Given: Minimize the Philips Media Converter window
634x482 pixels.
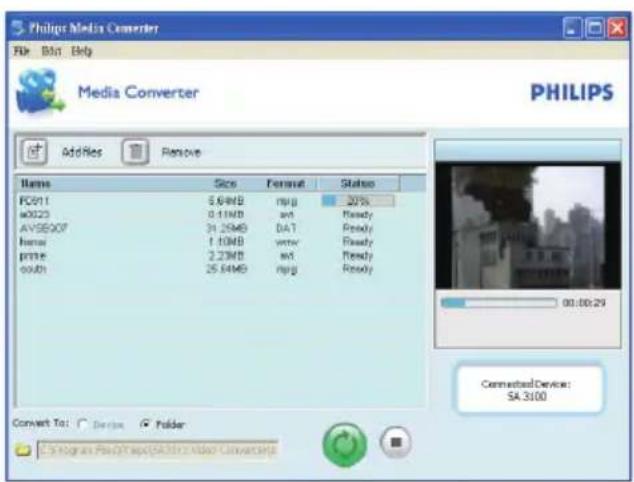Looking at the screenshot, I should point(572,28).
